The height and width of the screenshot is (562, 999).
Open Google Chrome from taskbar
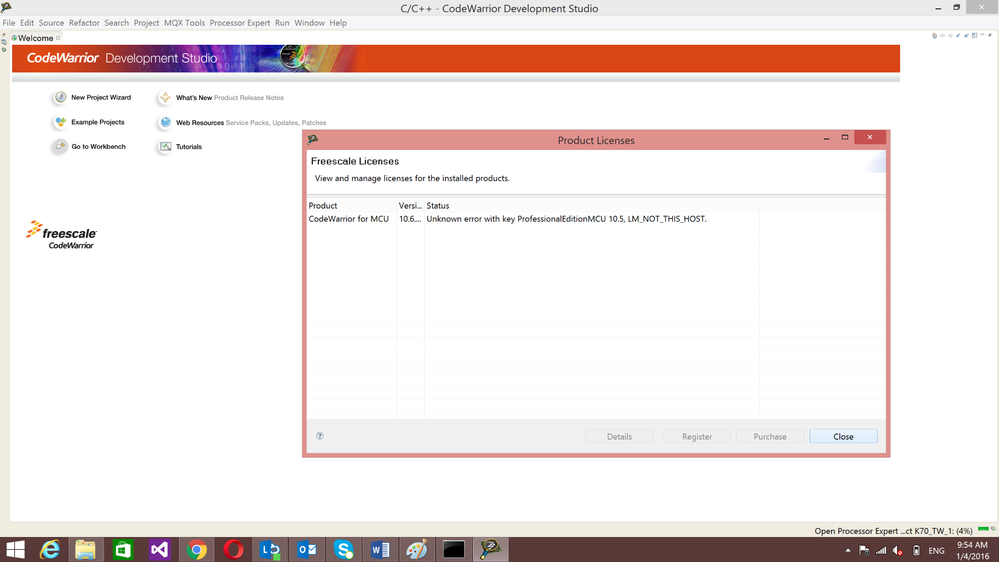(196, 549)
